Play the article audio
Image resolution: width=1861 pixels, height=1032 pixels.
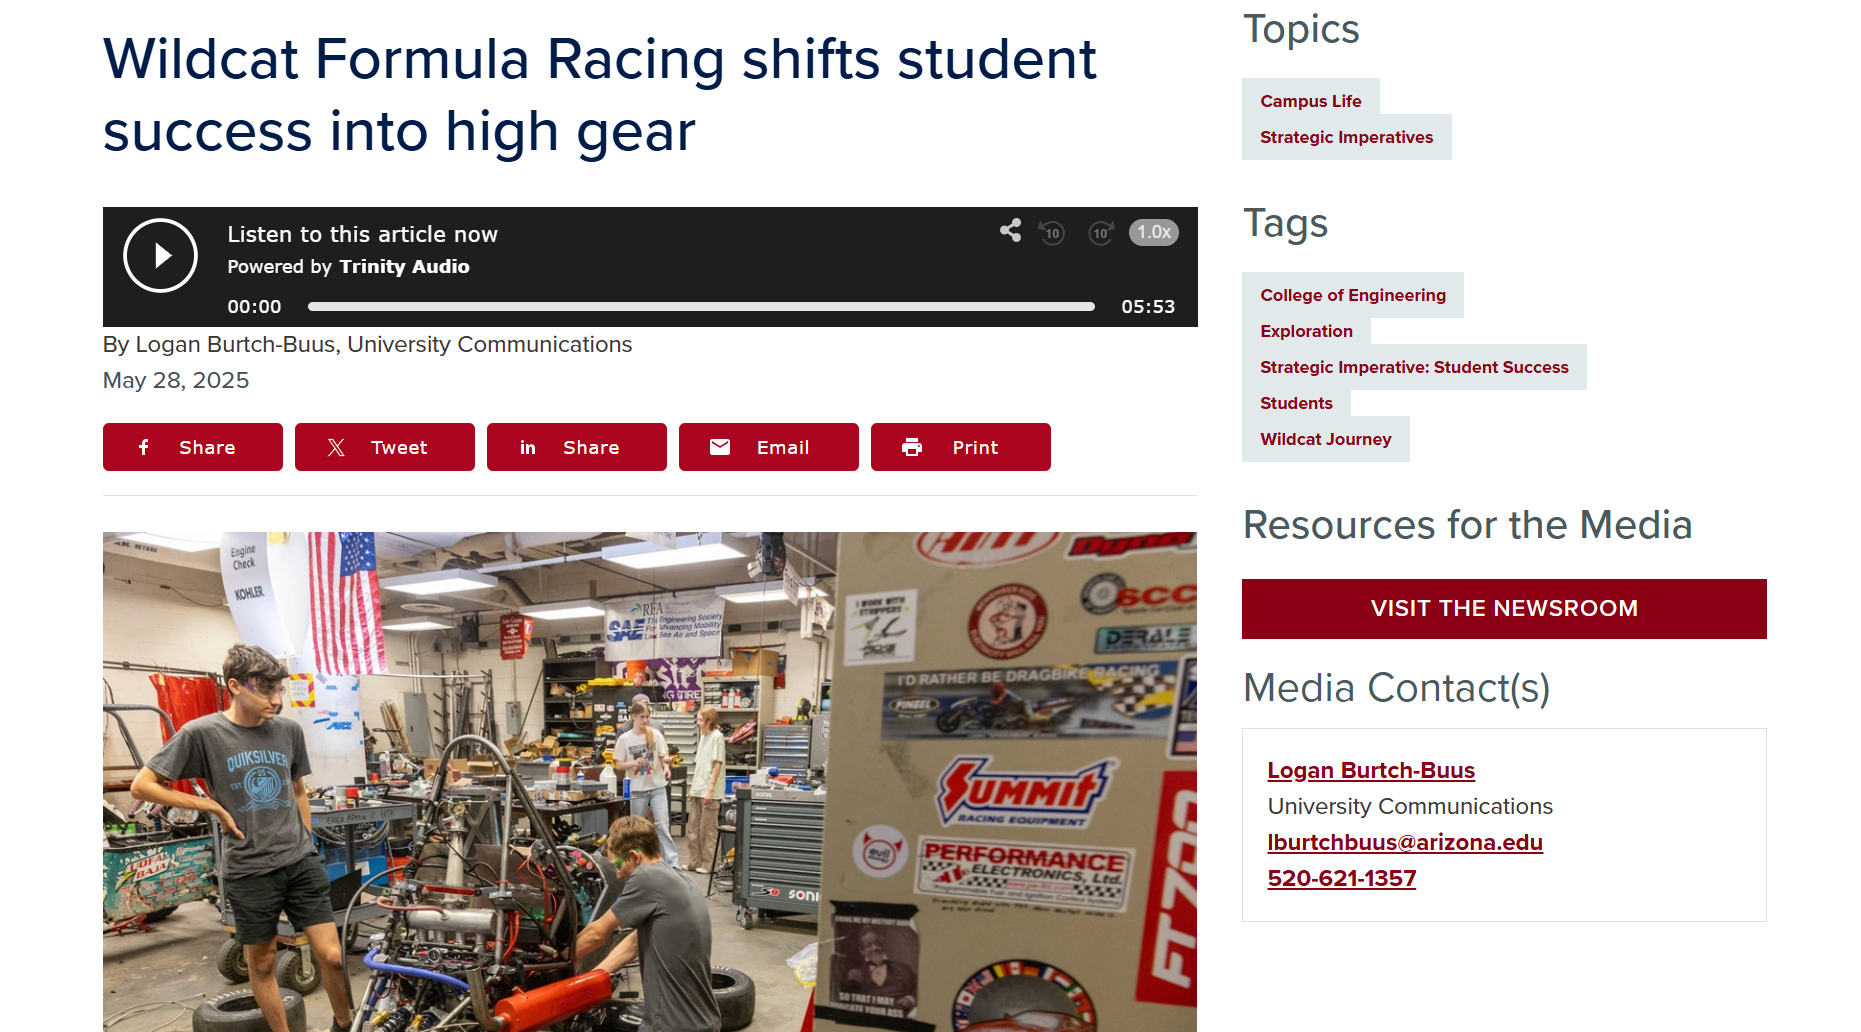[x=160, y=256]
